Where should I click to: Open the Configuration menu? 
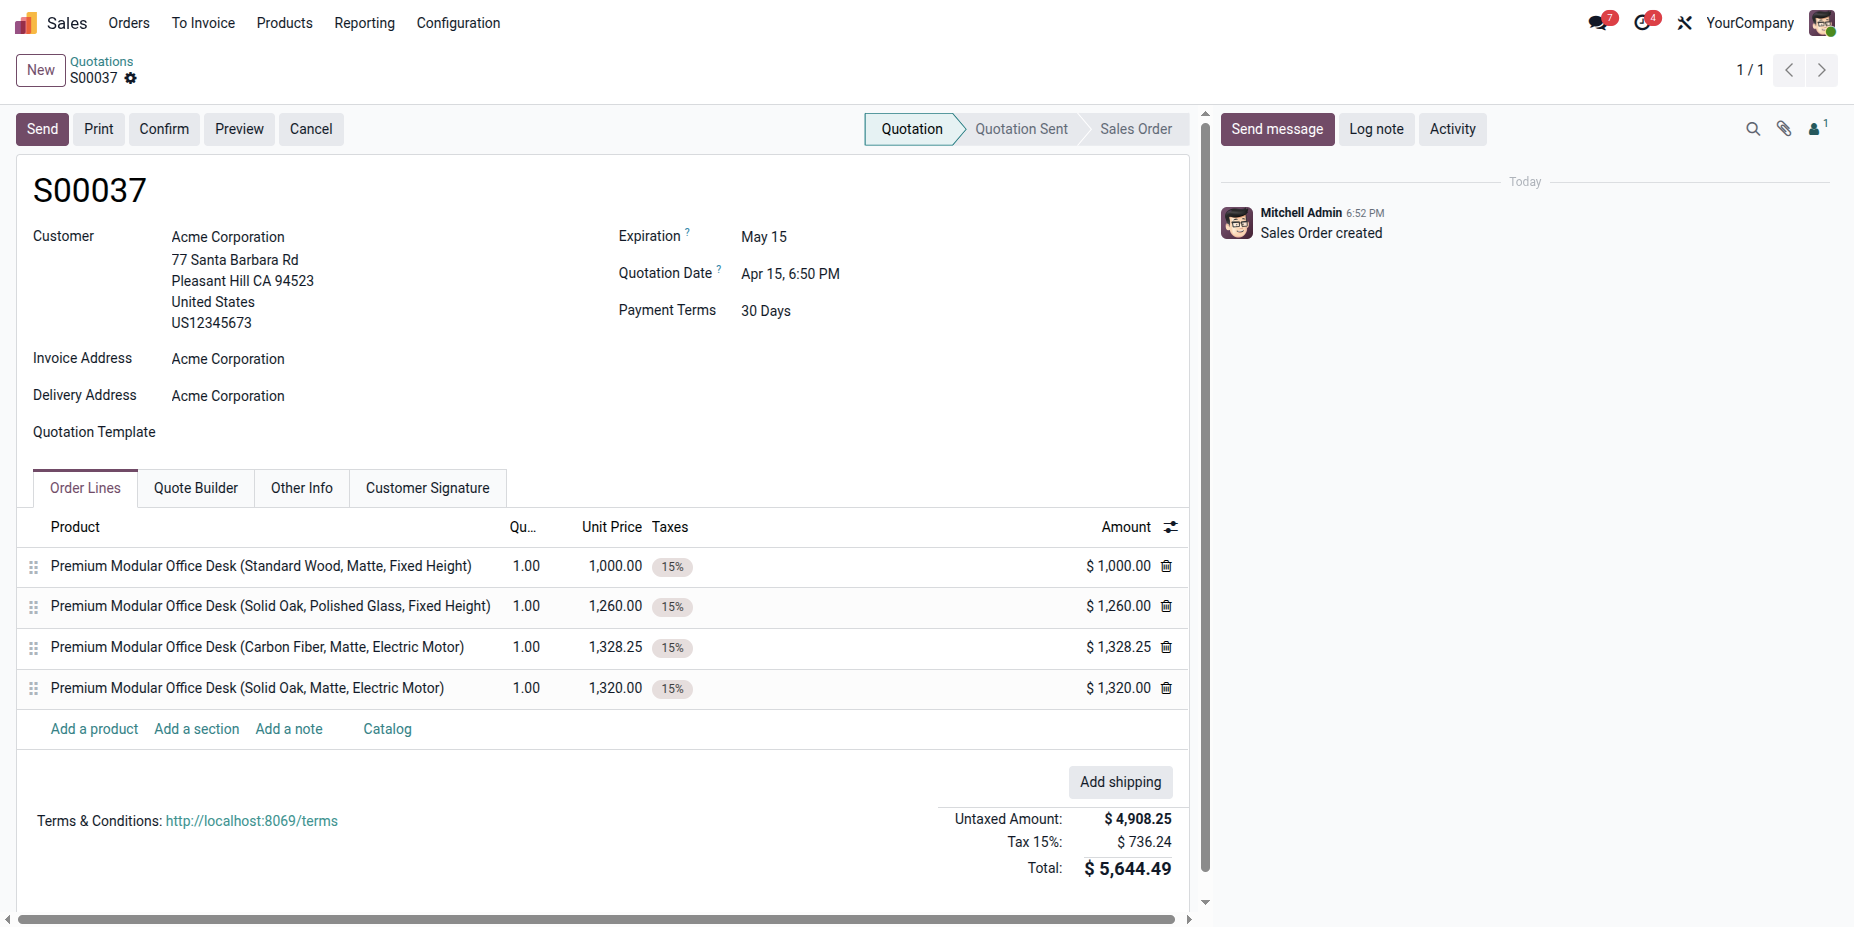tap(458, 23)
